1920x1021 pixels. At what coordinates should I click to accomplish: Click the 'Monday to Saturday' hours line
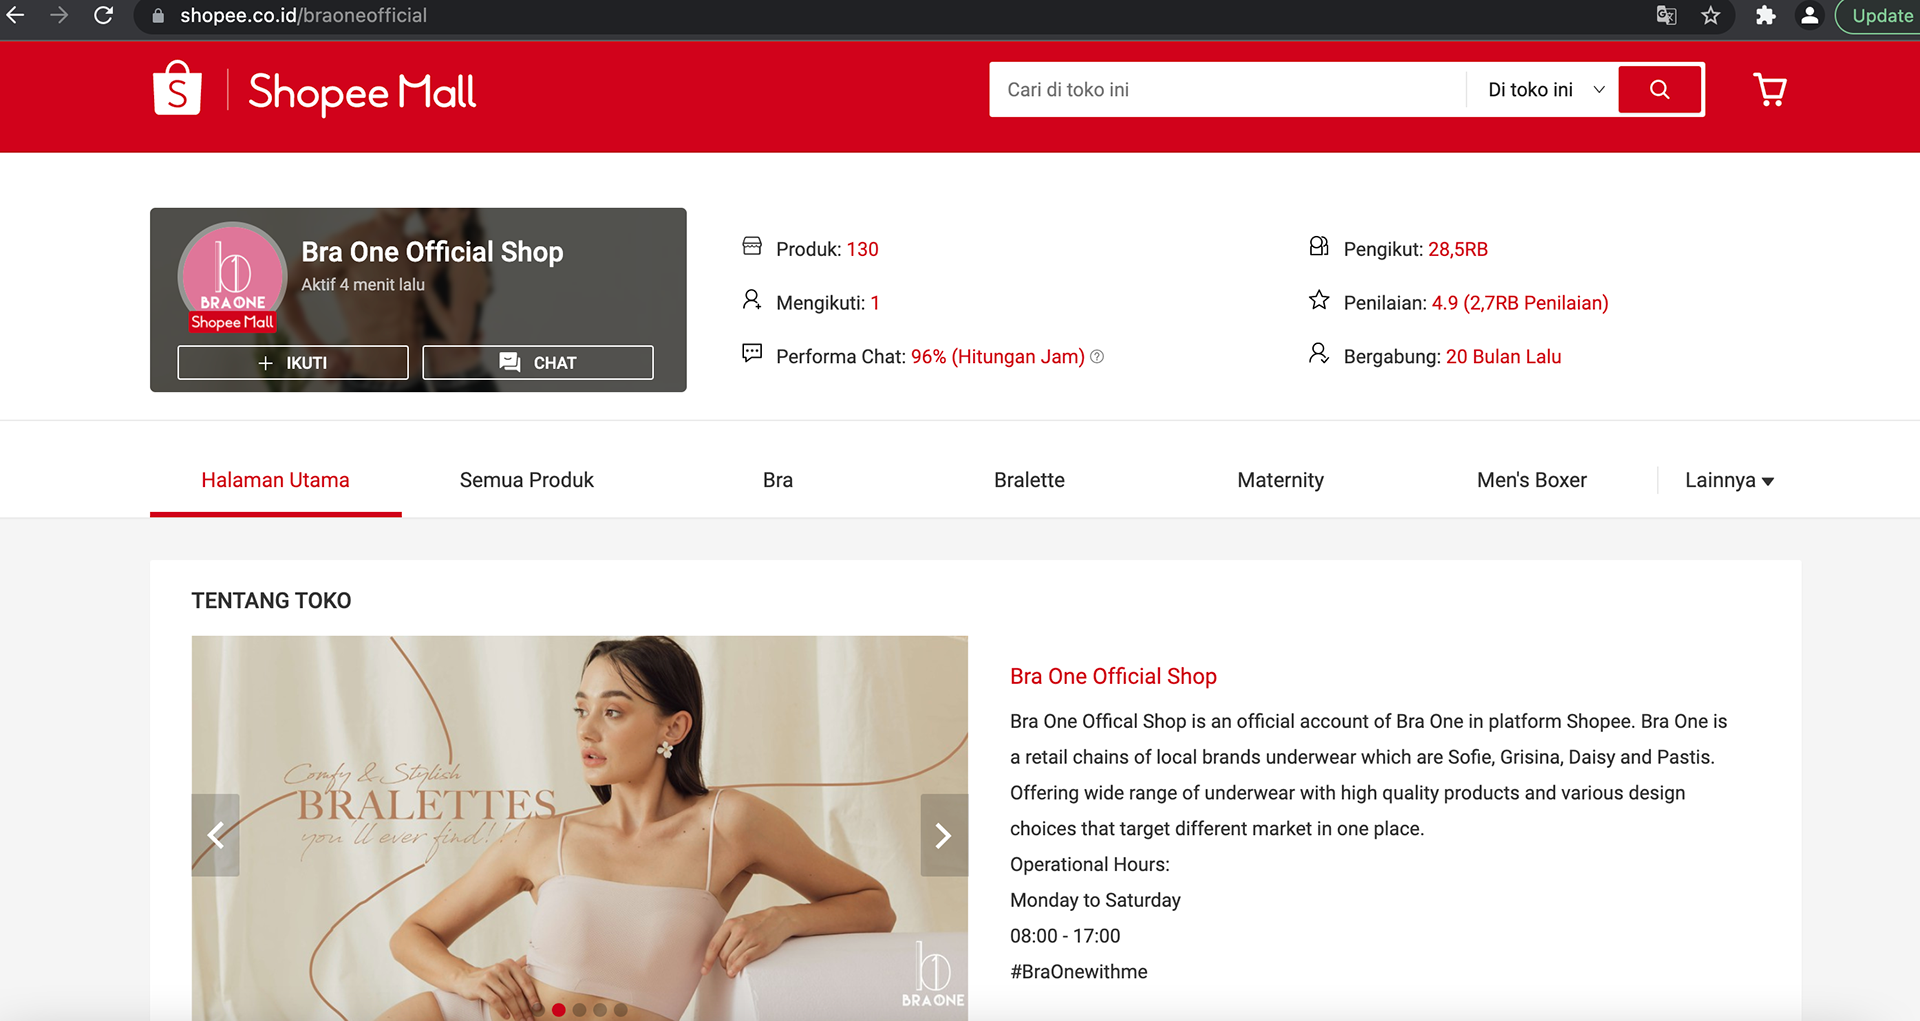pos(1095,900)
